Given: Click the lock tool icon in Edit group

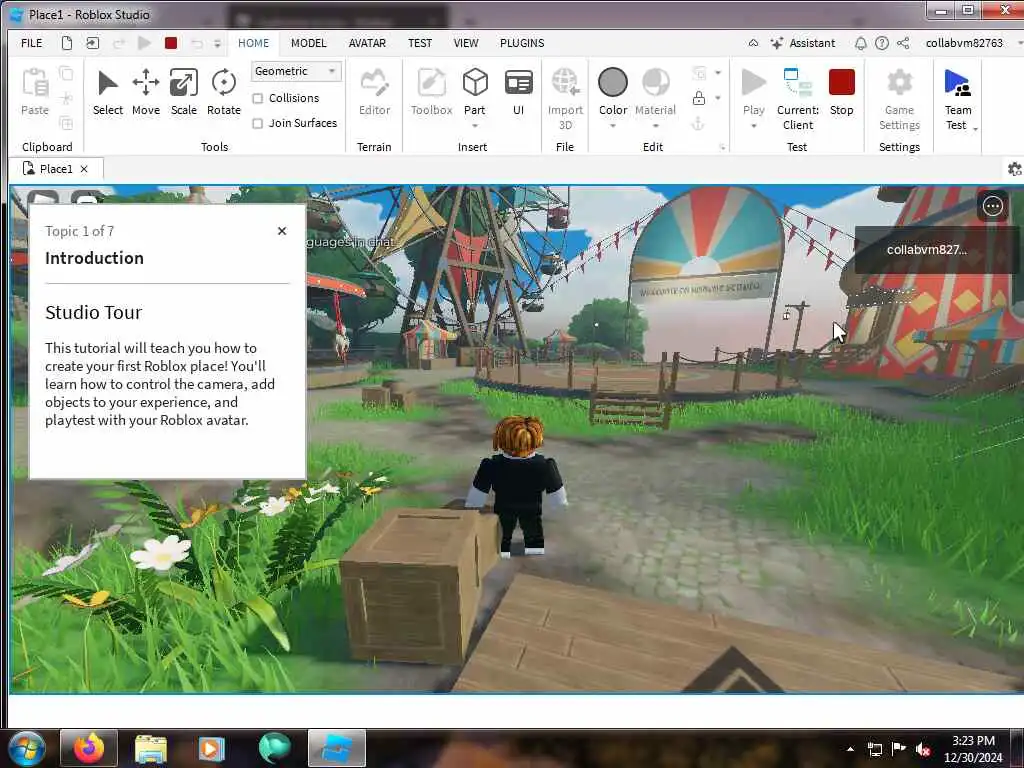Looking at the screenshot, I should (x=699, y=98).
